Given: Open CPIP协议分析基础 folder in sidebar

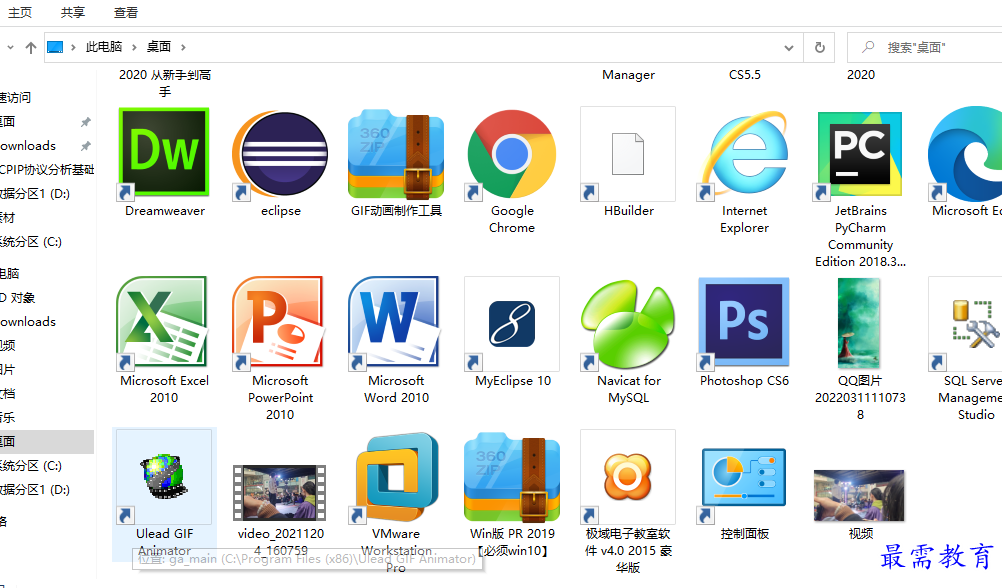Looking at the screenshot, I should click(x=47, y=169).
